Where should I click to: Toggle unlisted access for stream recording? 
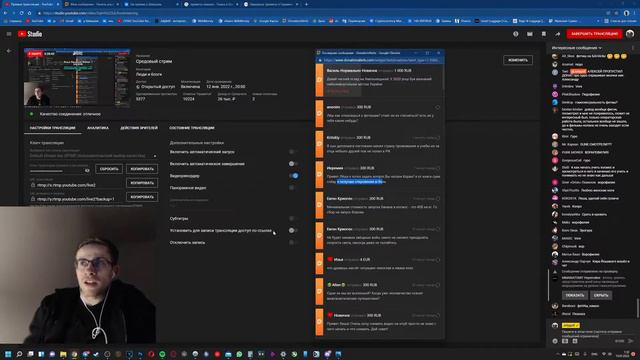pyautogui.click(x=293, y=230)
